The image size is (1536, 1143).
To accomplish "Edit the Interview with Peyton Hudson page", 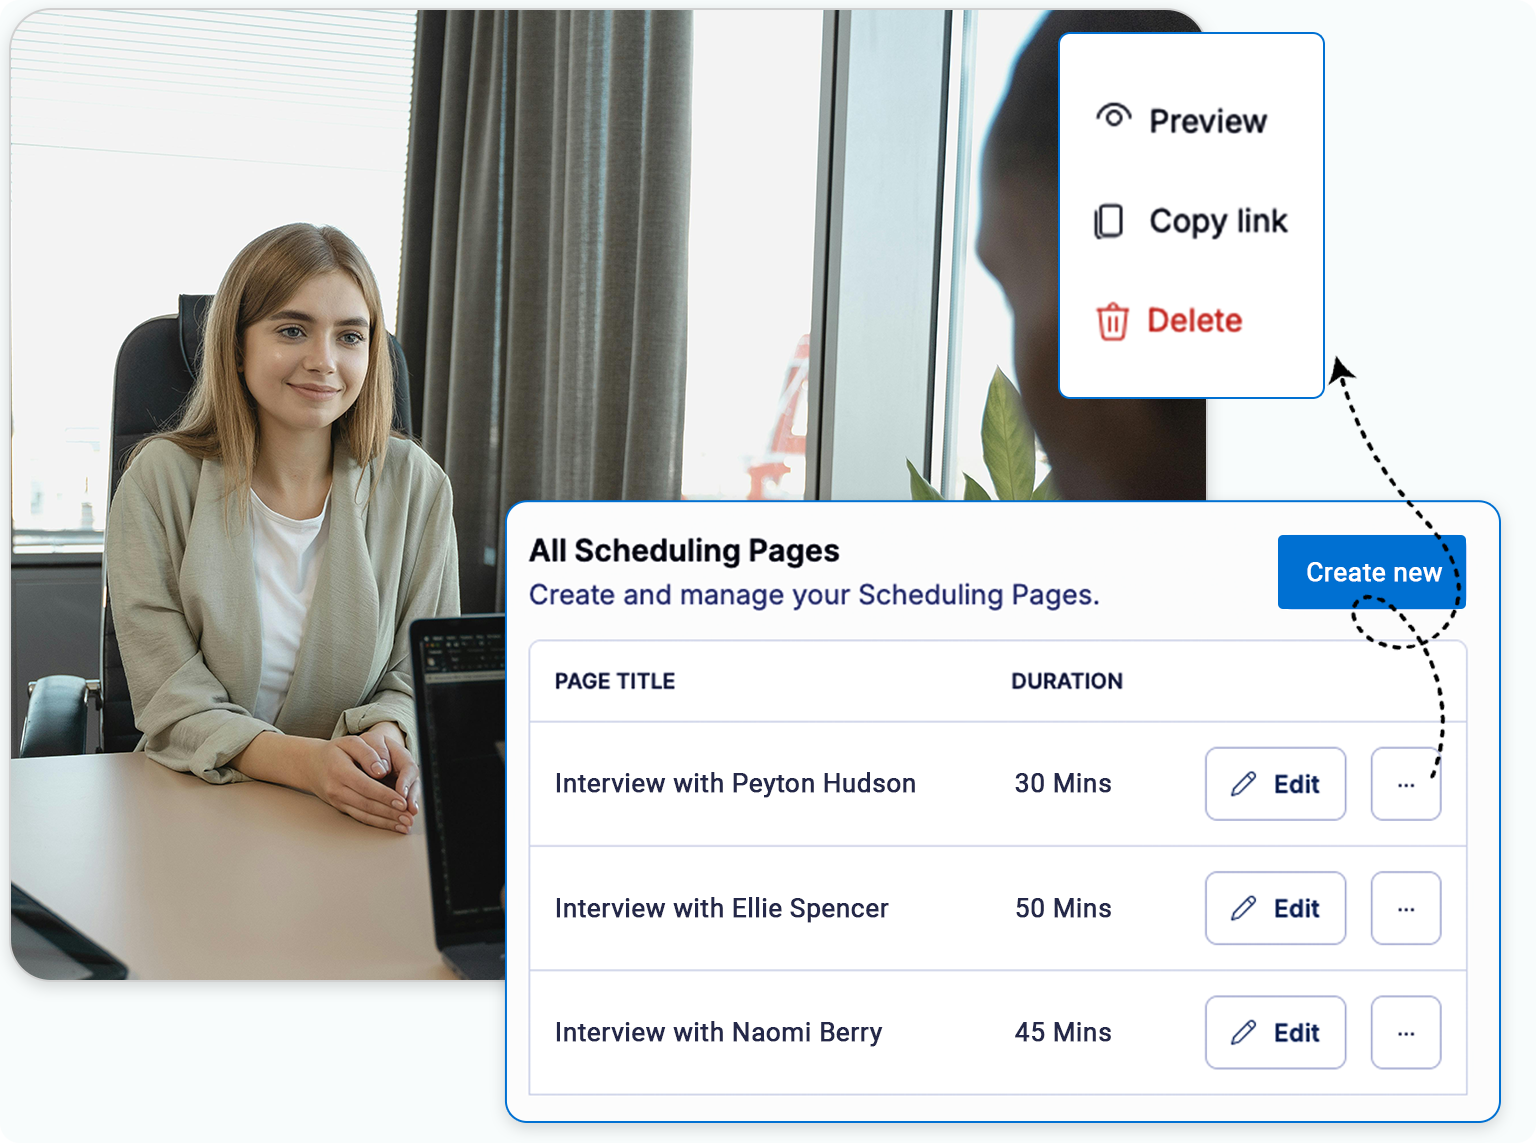I will (x=1275, y=784).
